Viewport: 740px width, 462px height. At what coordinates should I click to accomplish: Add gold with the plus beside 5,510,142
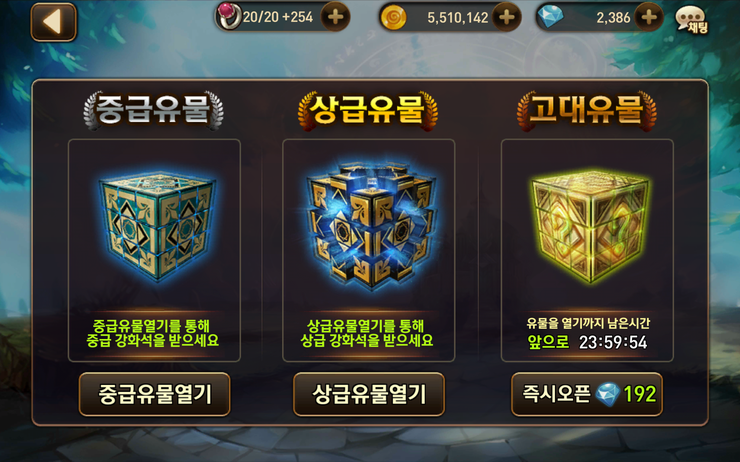(x=506, y=17)
